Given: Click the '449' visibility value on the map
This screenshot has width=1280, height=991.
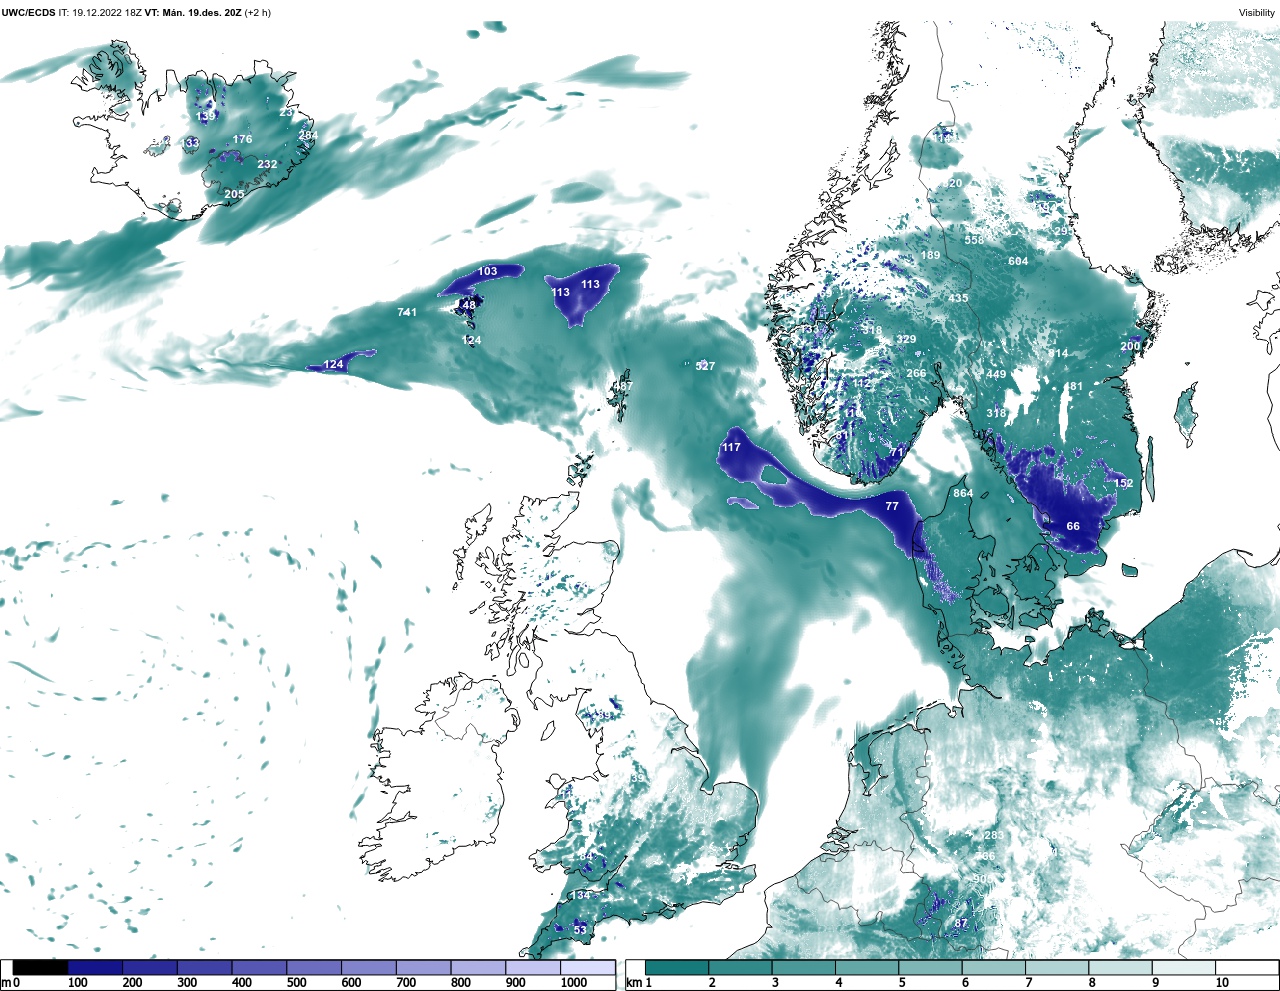Looking at the screenshot, I should click(996, 374).
